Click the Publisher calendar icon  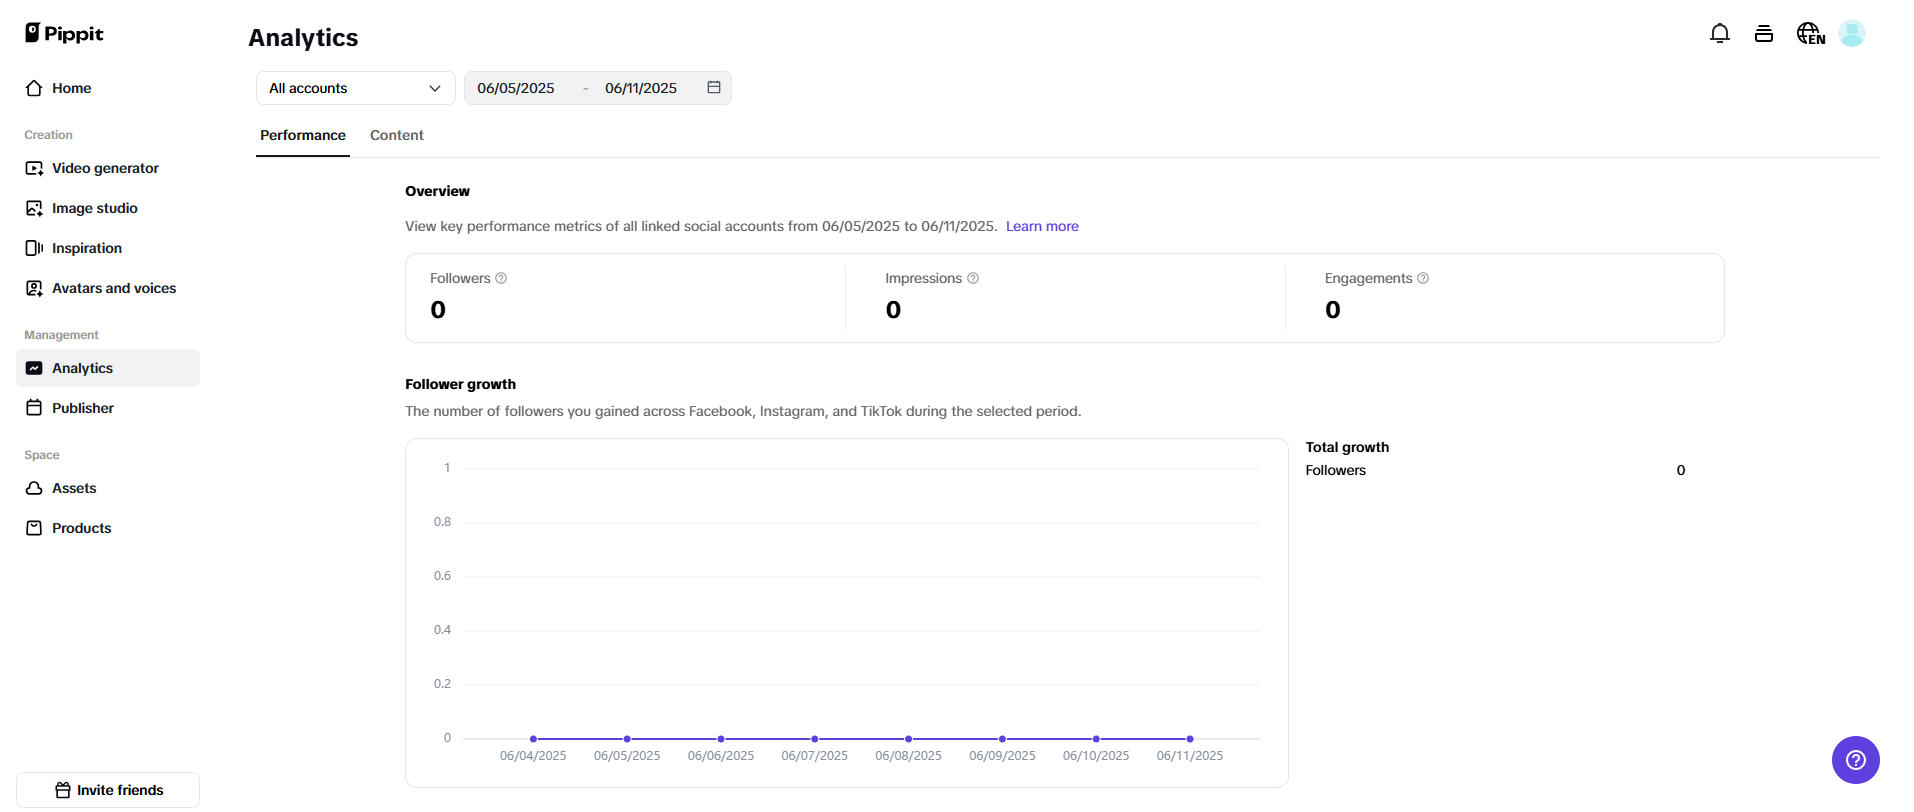point(34,408)
